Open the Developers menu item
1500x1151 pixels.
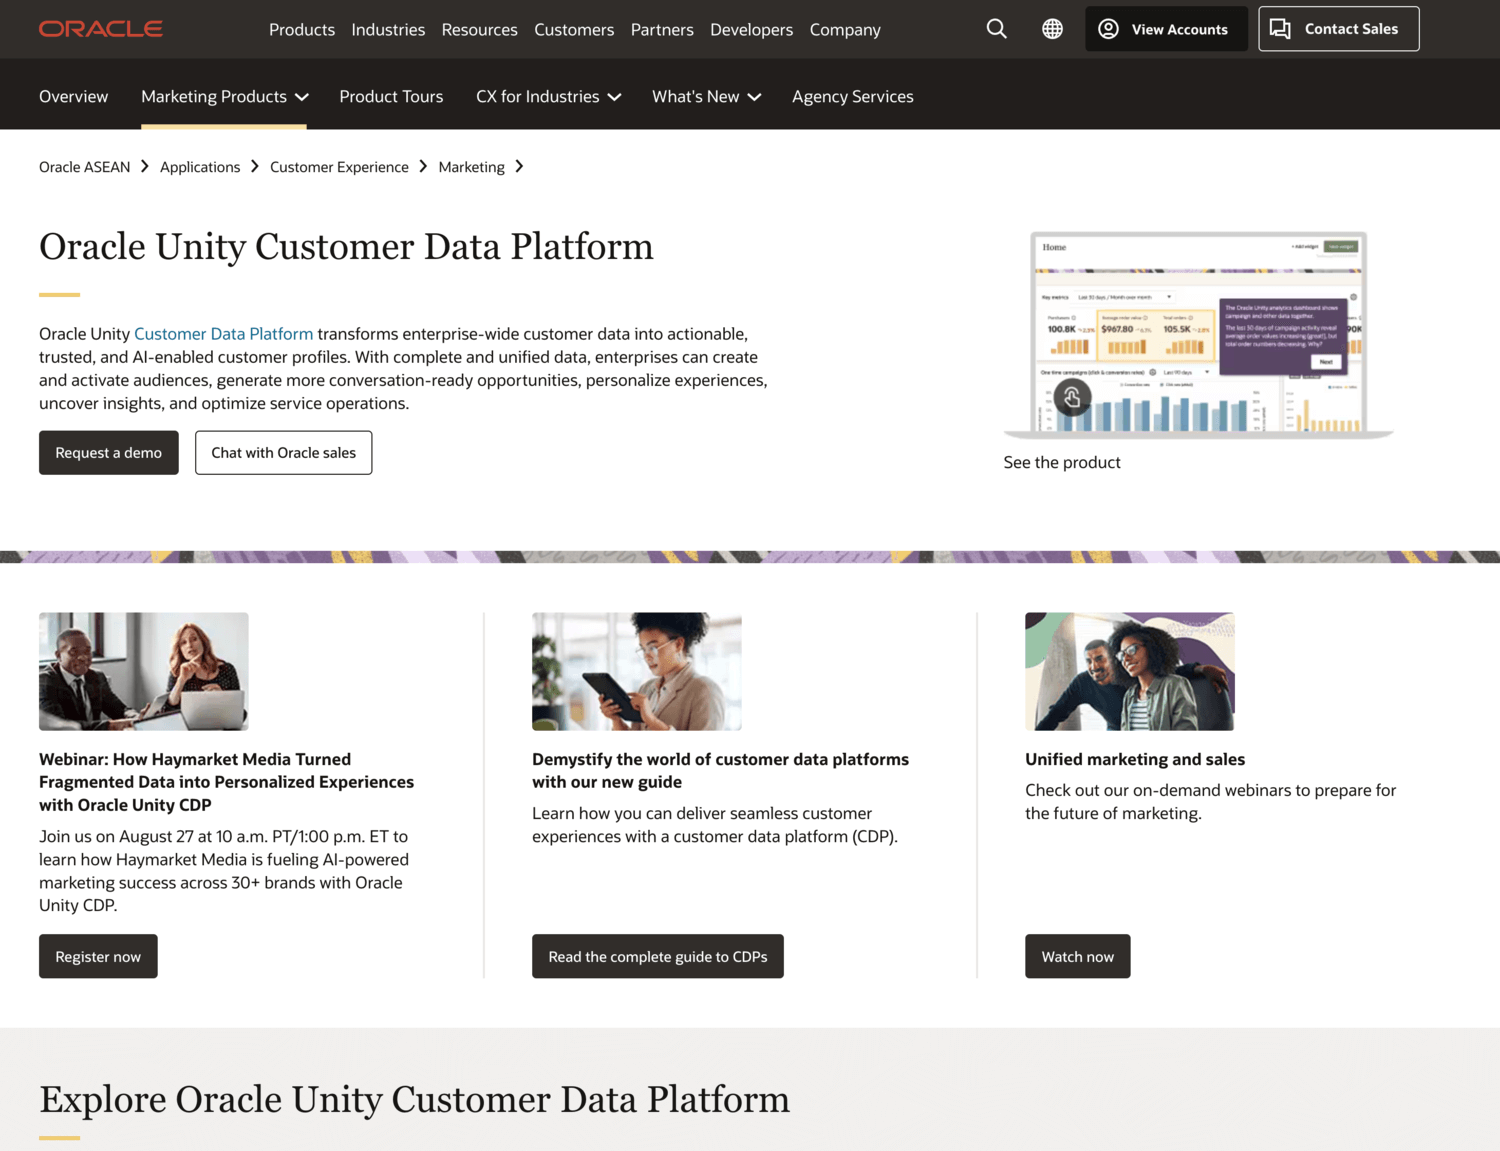pyautogui.click(x=751, y=29)
